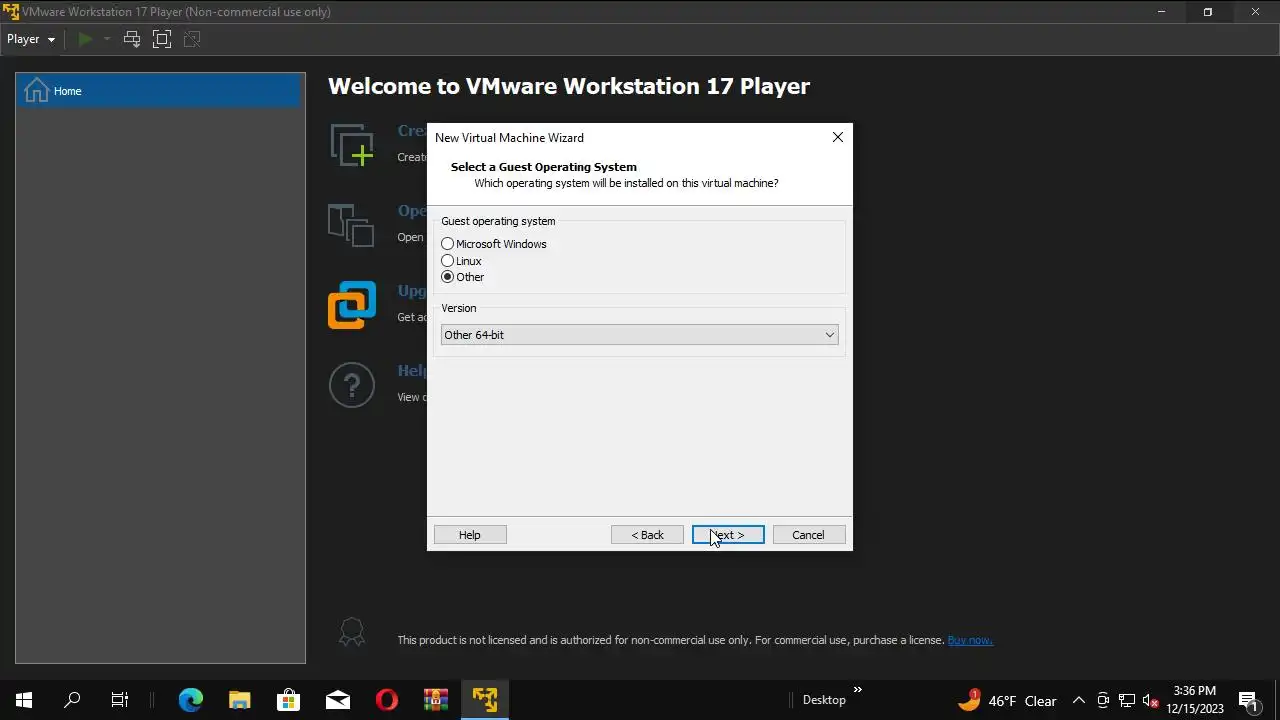1280x720 pixels.
Task: Click the Open a Virtual Machine icon
Action: tap(351, 225)
